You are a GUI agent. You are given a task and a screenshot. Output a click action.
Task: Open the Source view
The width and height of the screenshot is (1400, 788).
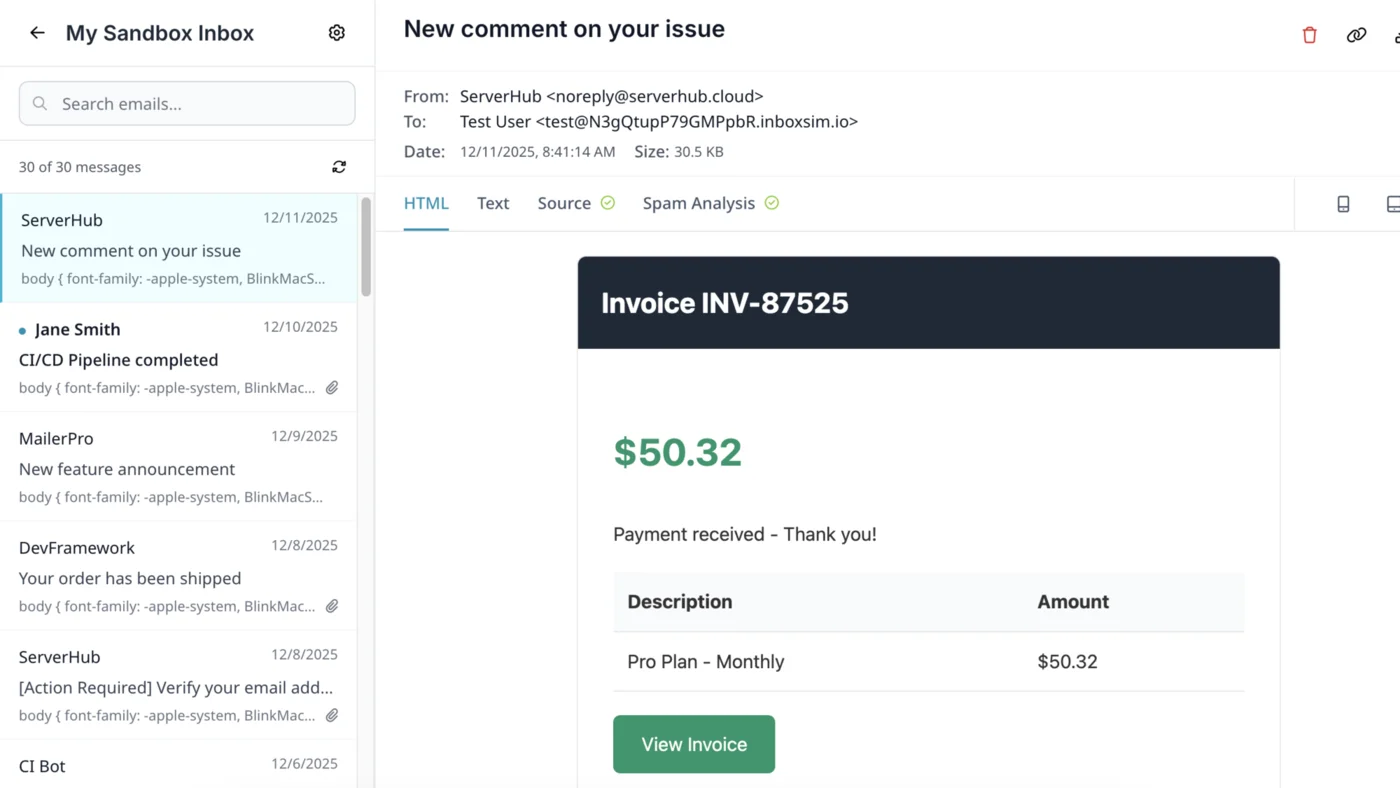pos(564,203)
